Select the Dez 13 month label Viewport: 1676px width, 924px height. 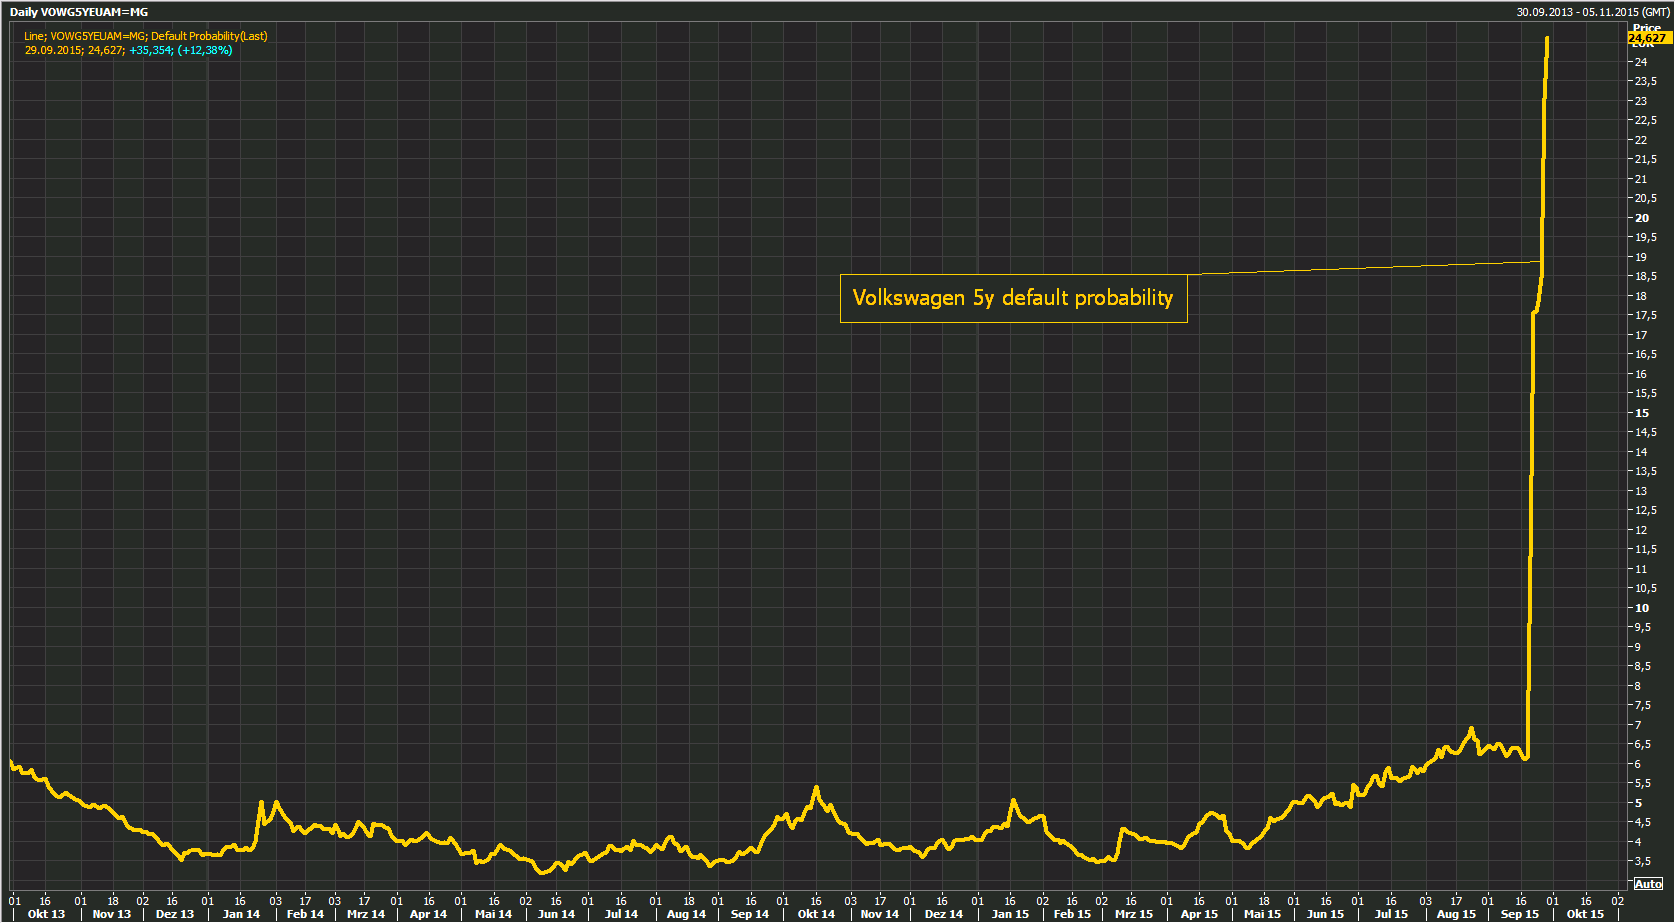click(175, 914)
